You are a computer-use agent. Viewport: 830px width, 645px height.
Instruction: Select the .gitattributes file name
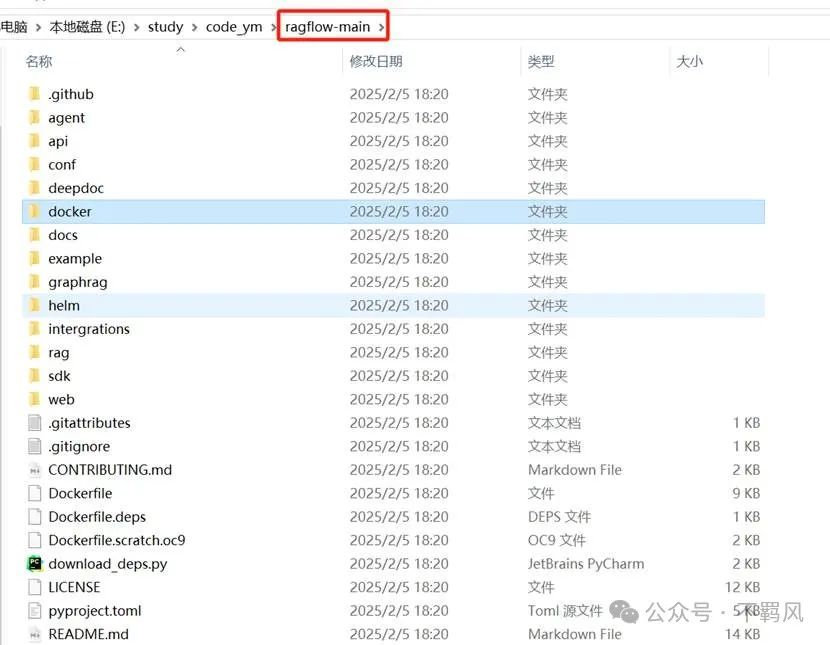pos(89,423)
